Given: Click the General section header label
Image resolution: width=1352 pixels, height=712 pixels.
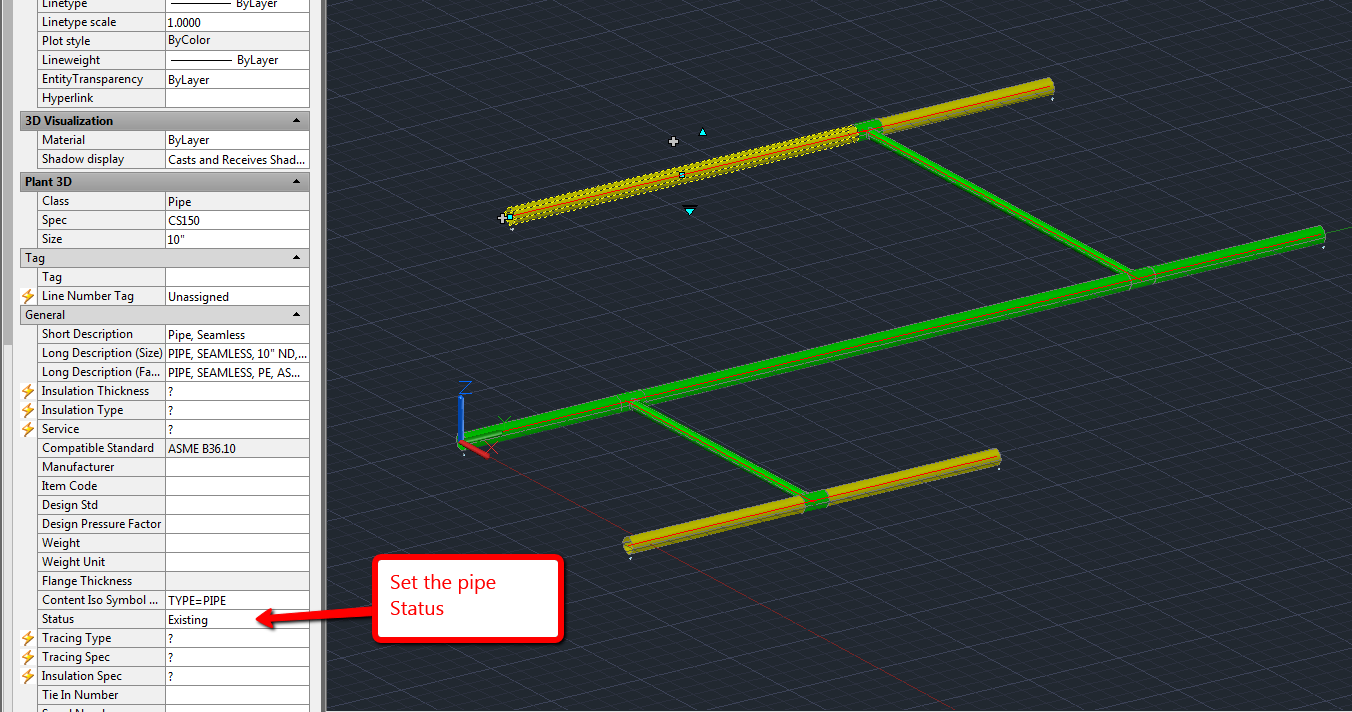Looking at the screenshot, I should pyautogui.click(x=45, y=315).
